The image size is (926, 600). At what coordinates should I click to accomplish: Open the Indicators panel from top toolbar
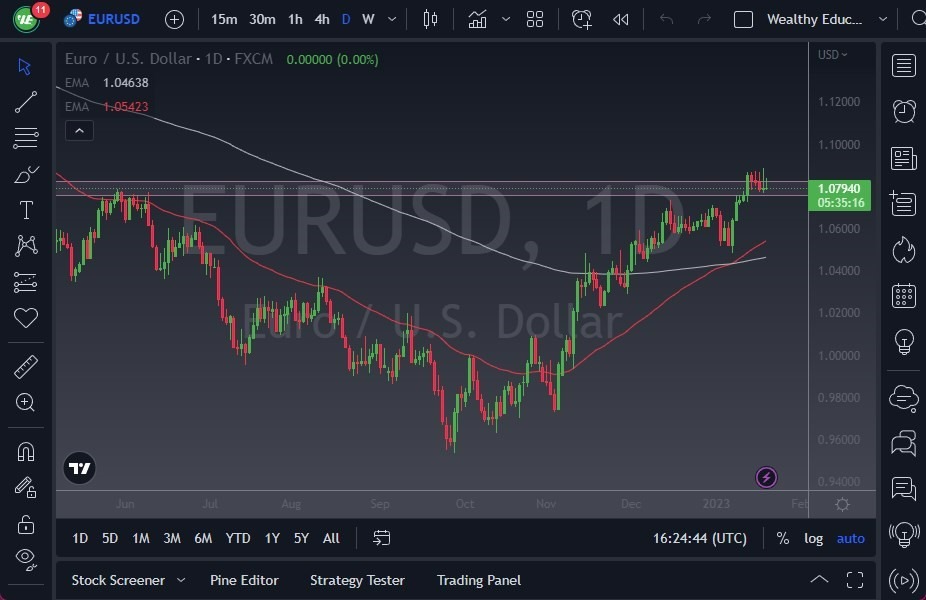tap(477, 18)
